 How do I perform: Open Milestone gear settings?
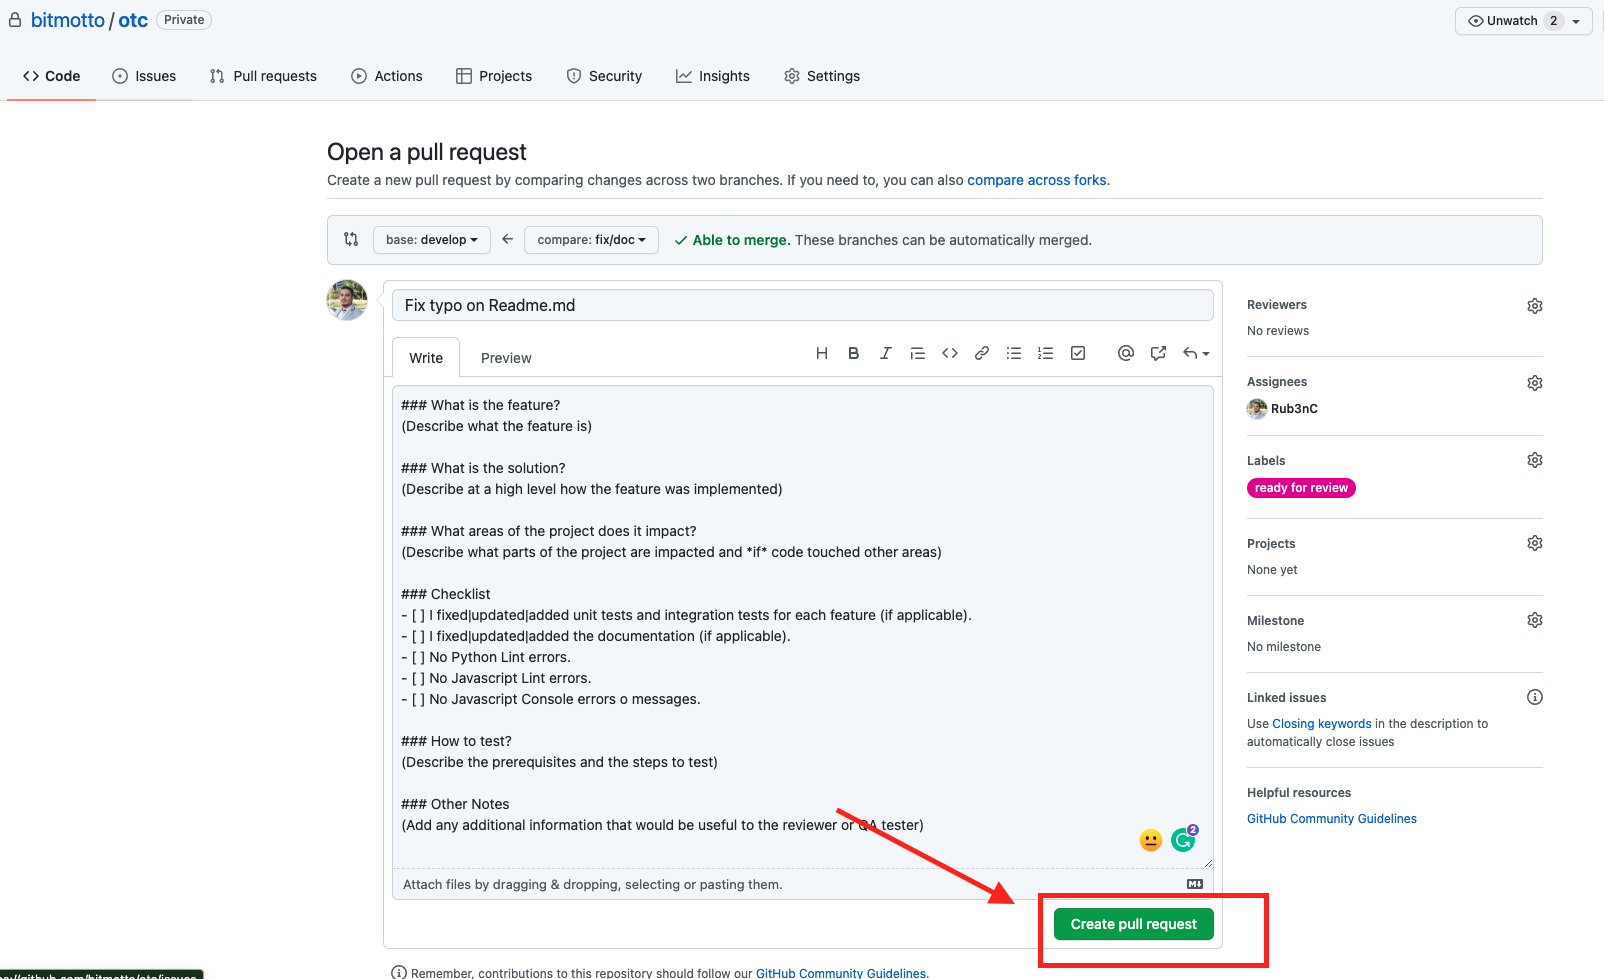(x=1535, y=620)
